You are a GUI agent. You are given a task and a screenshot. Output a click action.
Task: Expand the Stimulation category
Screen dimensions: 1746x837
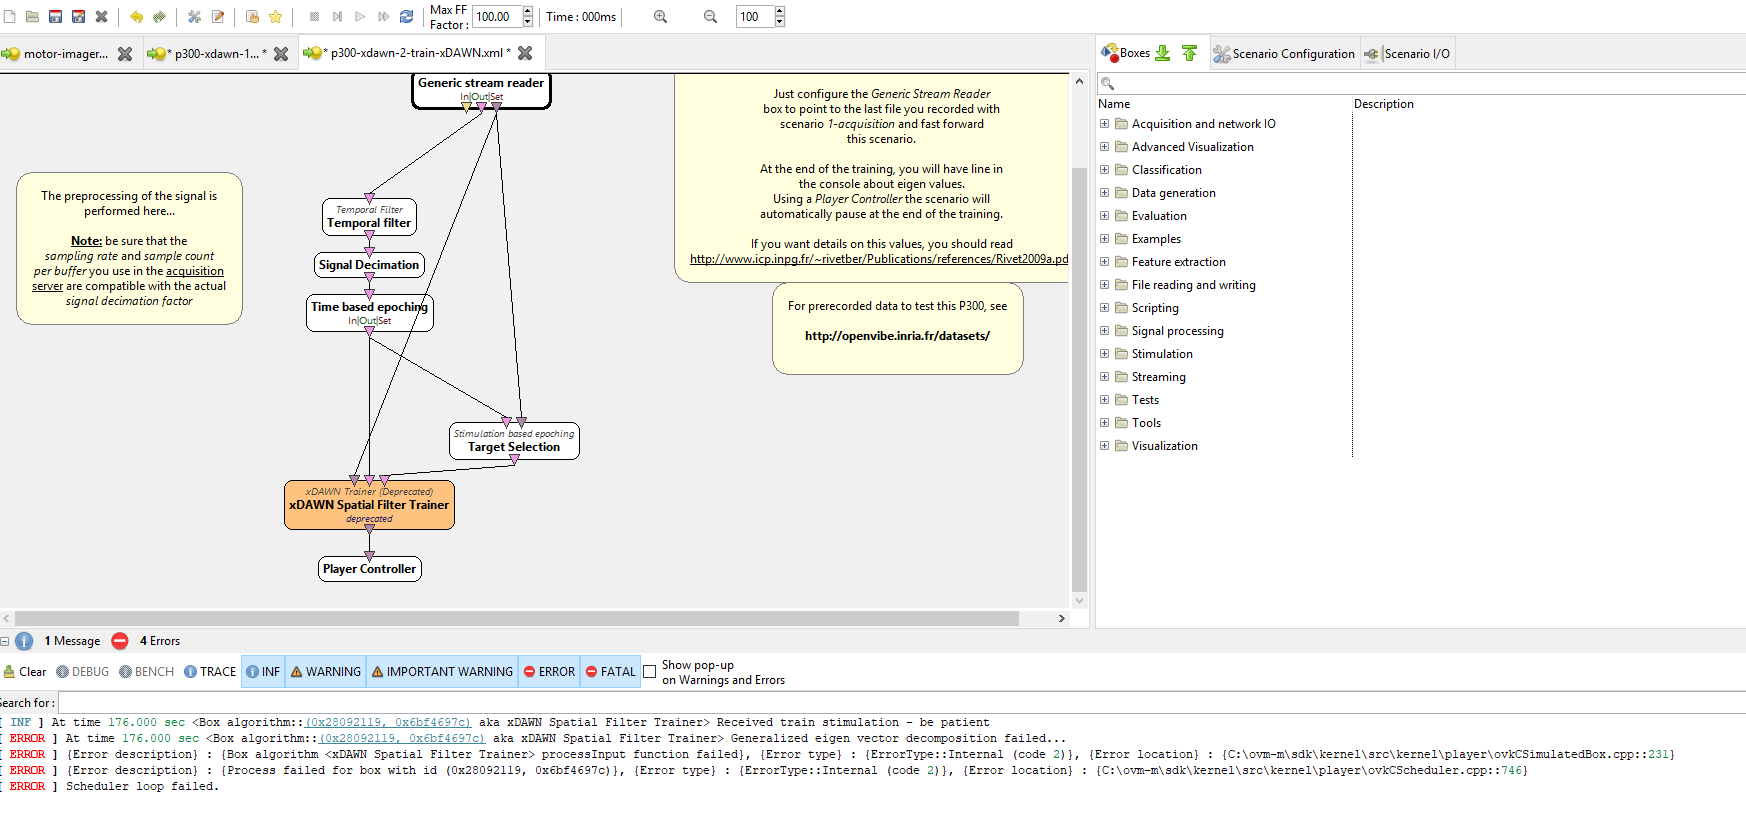(1104, 354)
